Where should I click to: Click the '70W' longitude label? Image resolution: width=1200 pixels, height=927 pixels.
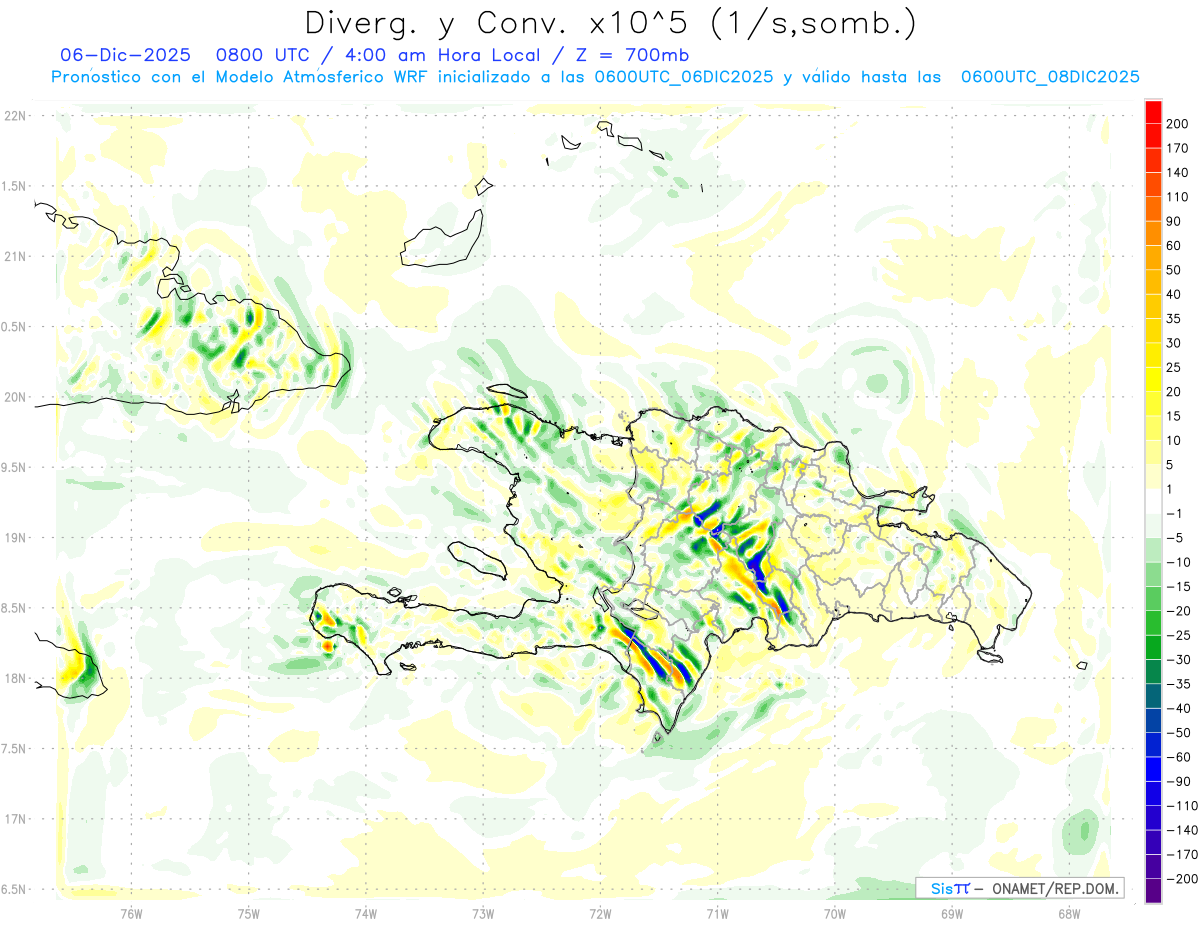tap(834, 915)
